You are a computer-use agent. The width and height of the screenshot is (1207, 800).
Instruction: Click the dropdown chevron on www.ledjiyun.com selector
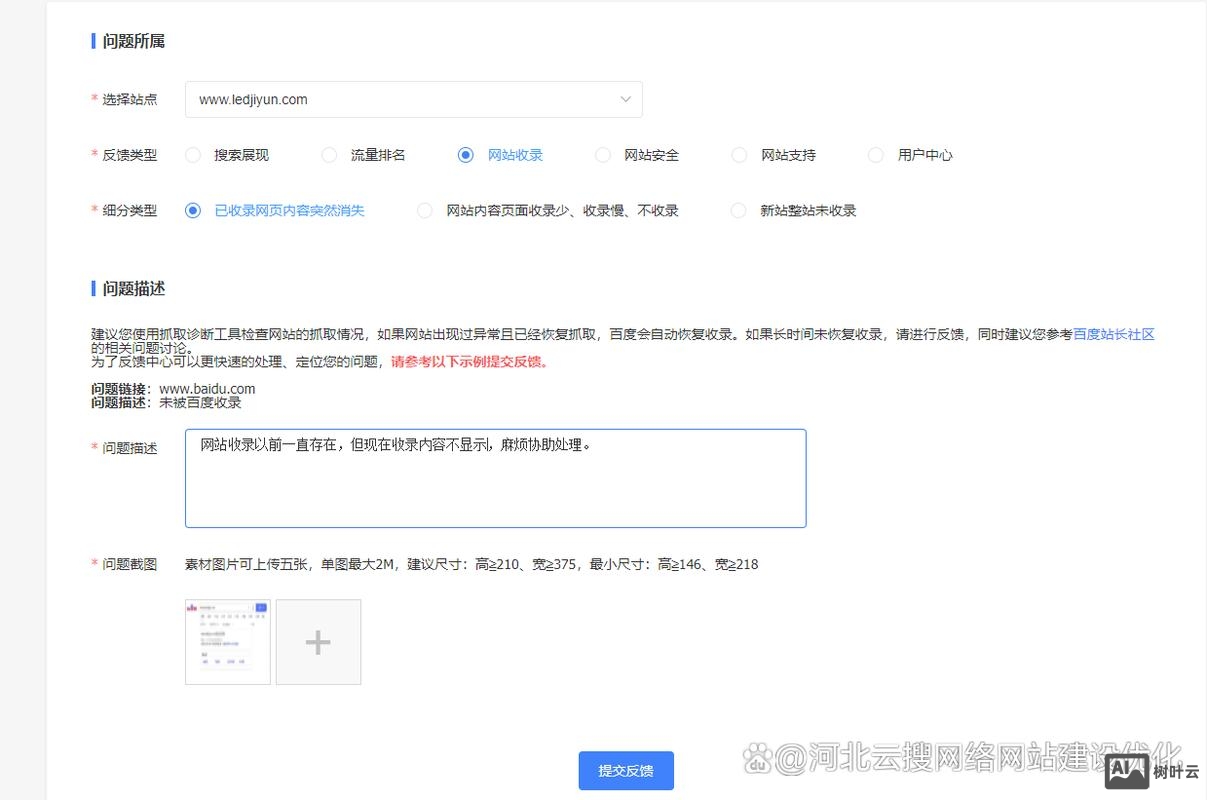626,99
